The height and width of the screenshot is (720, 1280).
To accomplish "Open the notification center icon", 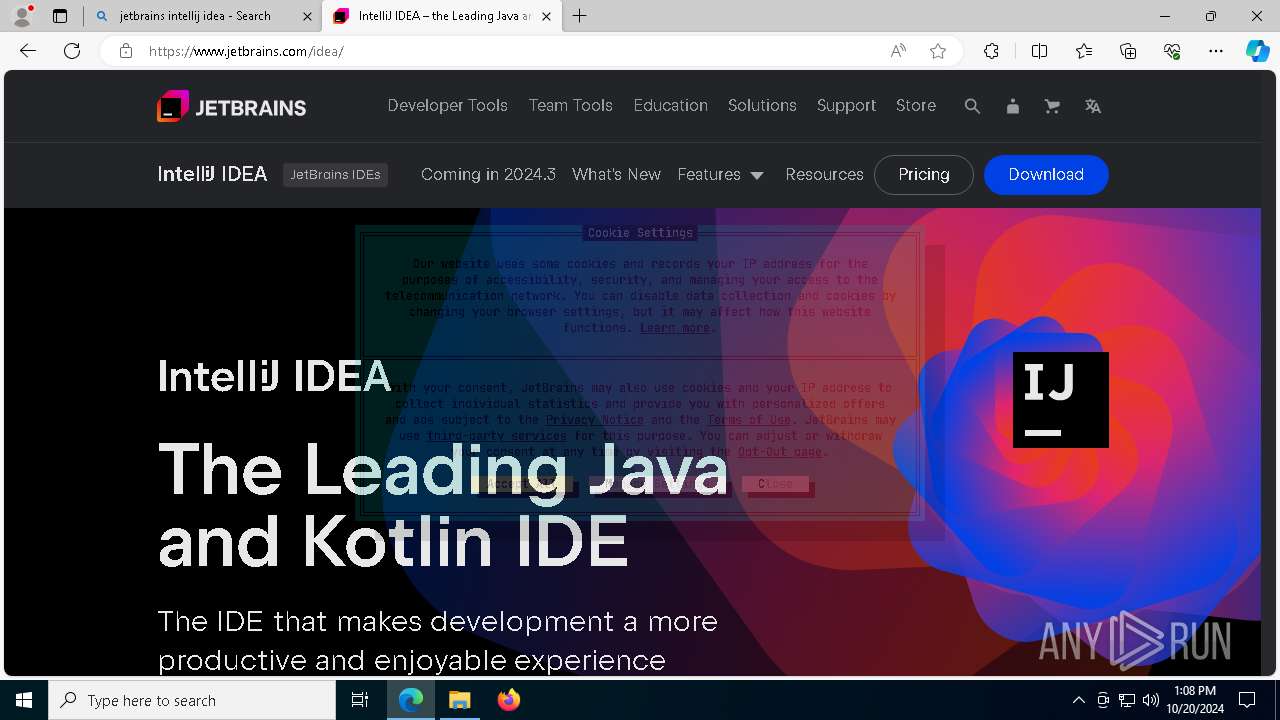I will [1247, 700].
